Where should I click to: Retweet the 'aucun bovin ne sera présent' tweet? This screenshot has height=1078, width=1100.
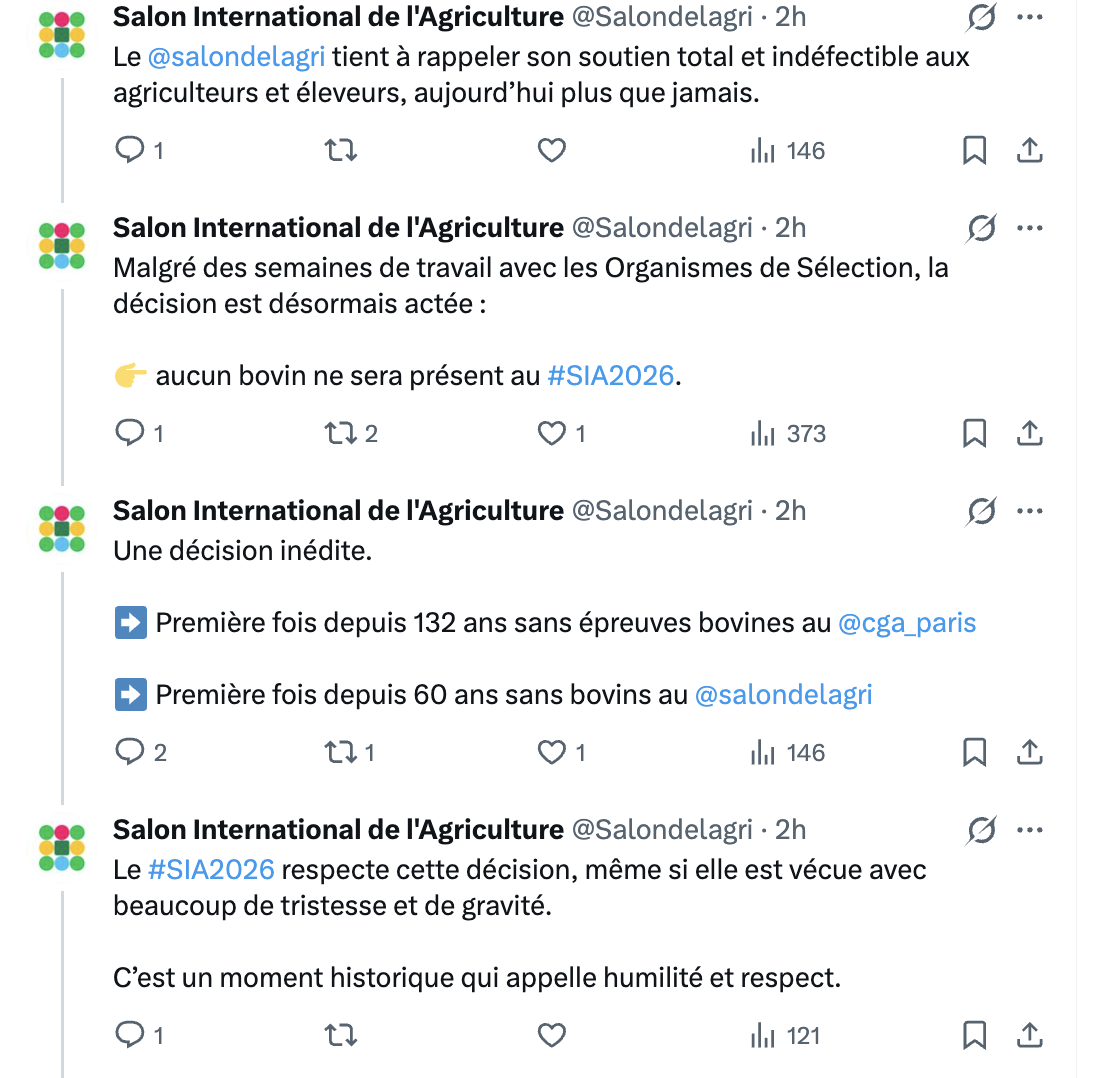(341, 434)
